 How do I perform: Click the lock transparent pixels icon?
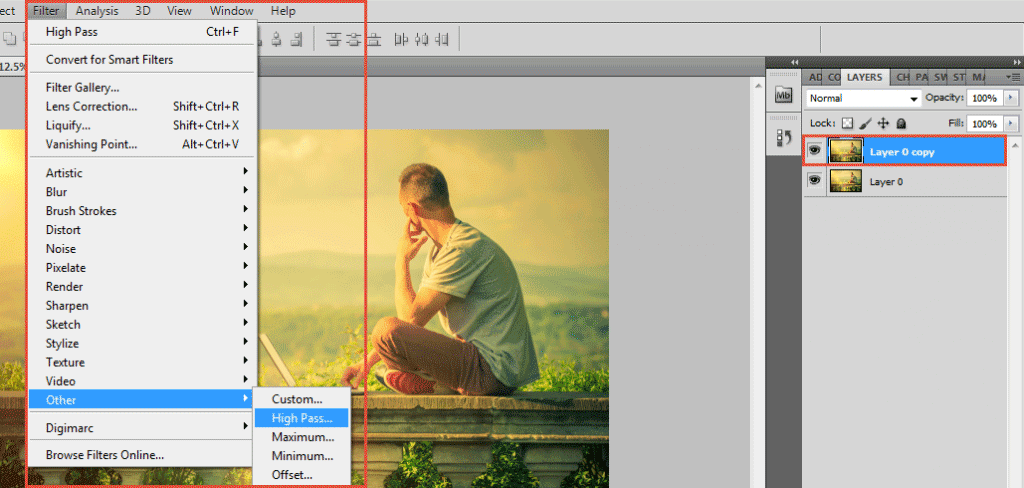[847, 123]
